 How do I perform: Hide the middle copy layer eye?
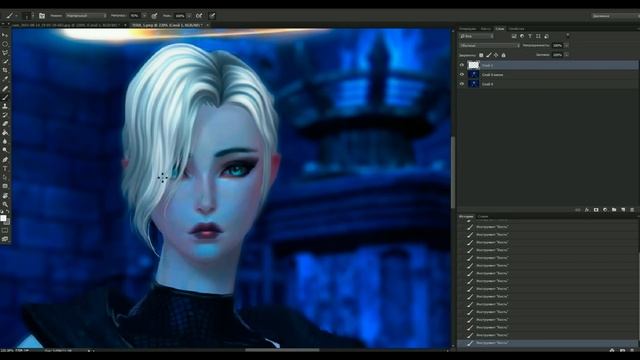[x=462, y=75]
